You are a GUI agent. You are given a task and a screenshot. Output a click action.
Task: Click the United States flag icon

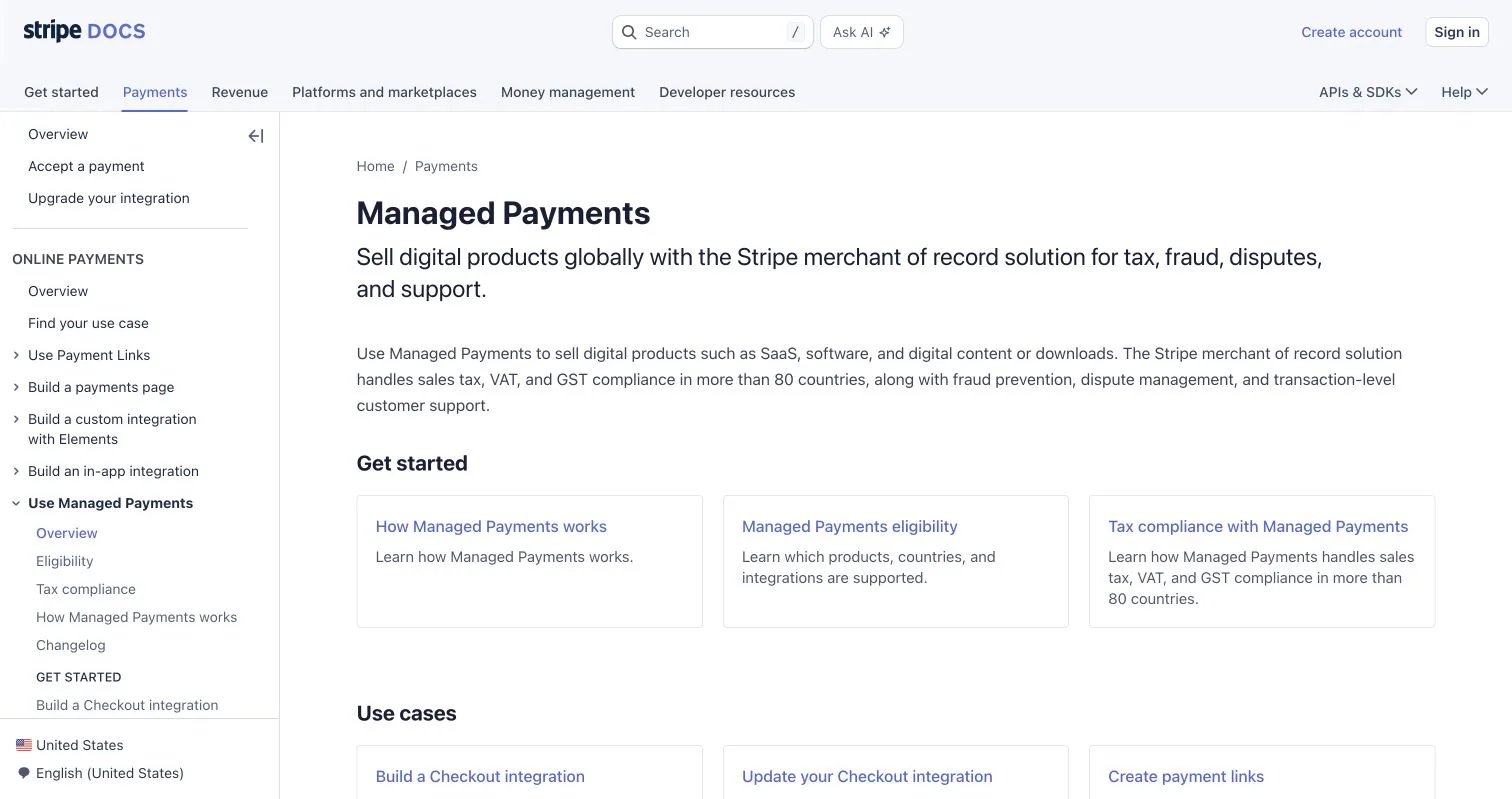pyautogui.click(x=24, y=745)
